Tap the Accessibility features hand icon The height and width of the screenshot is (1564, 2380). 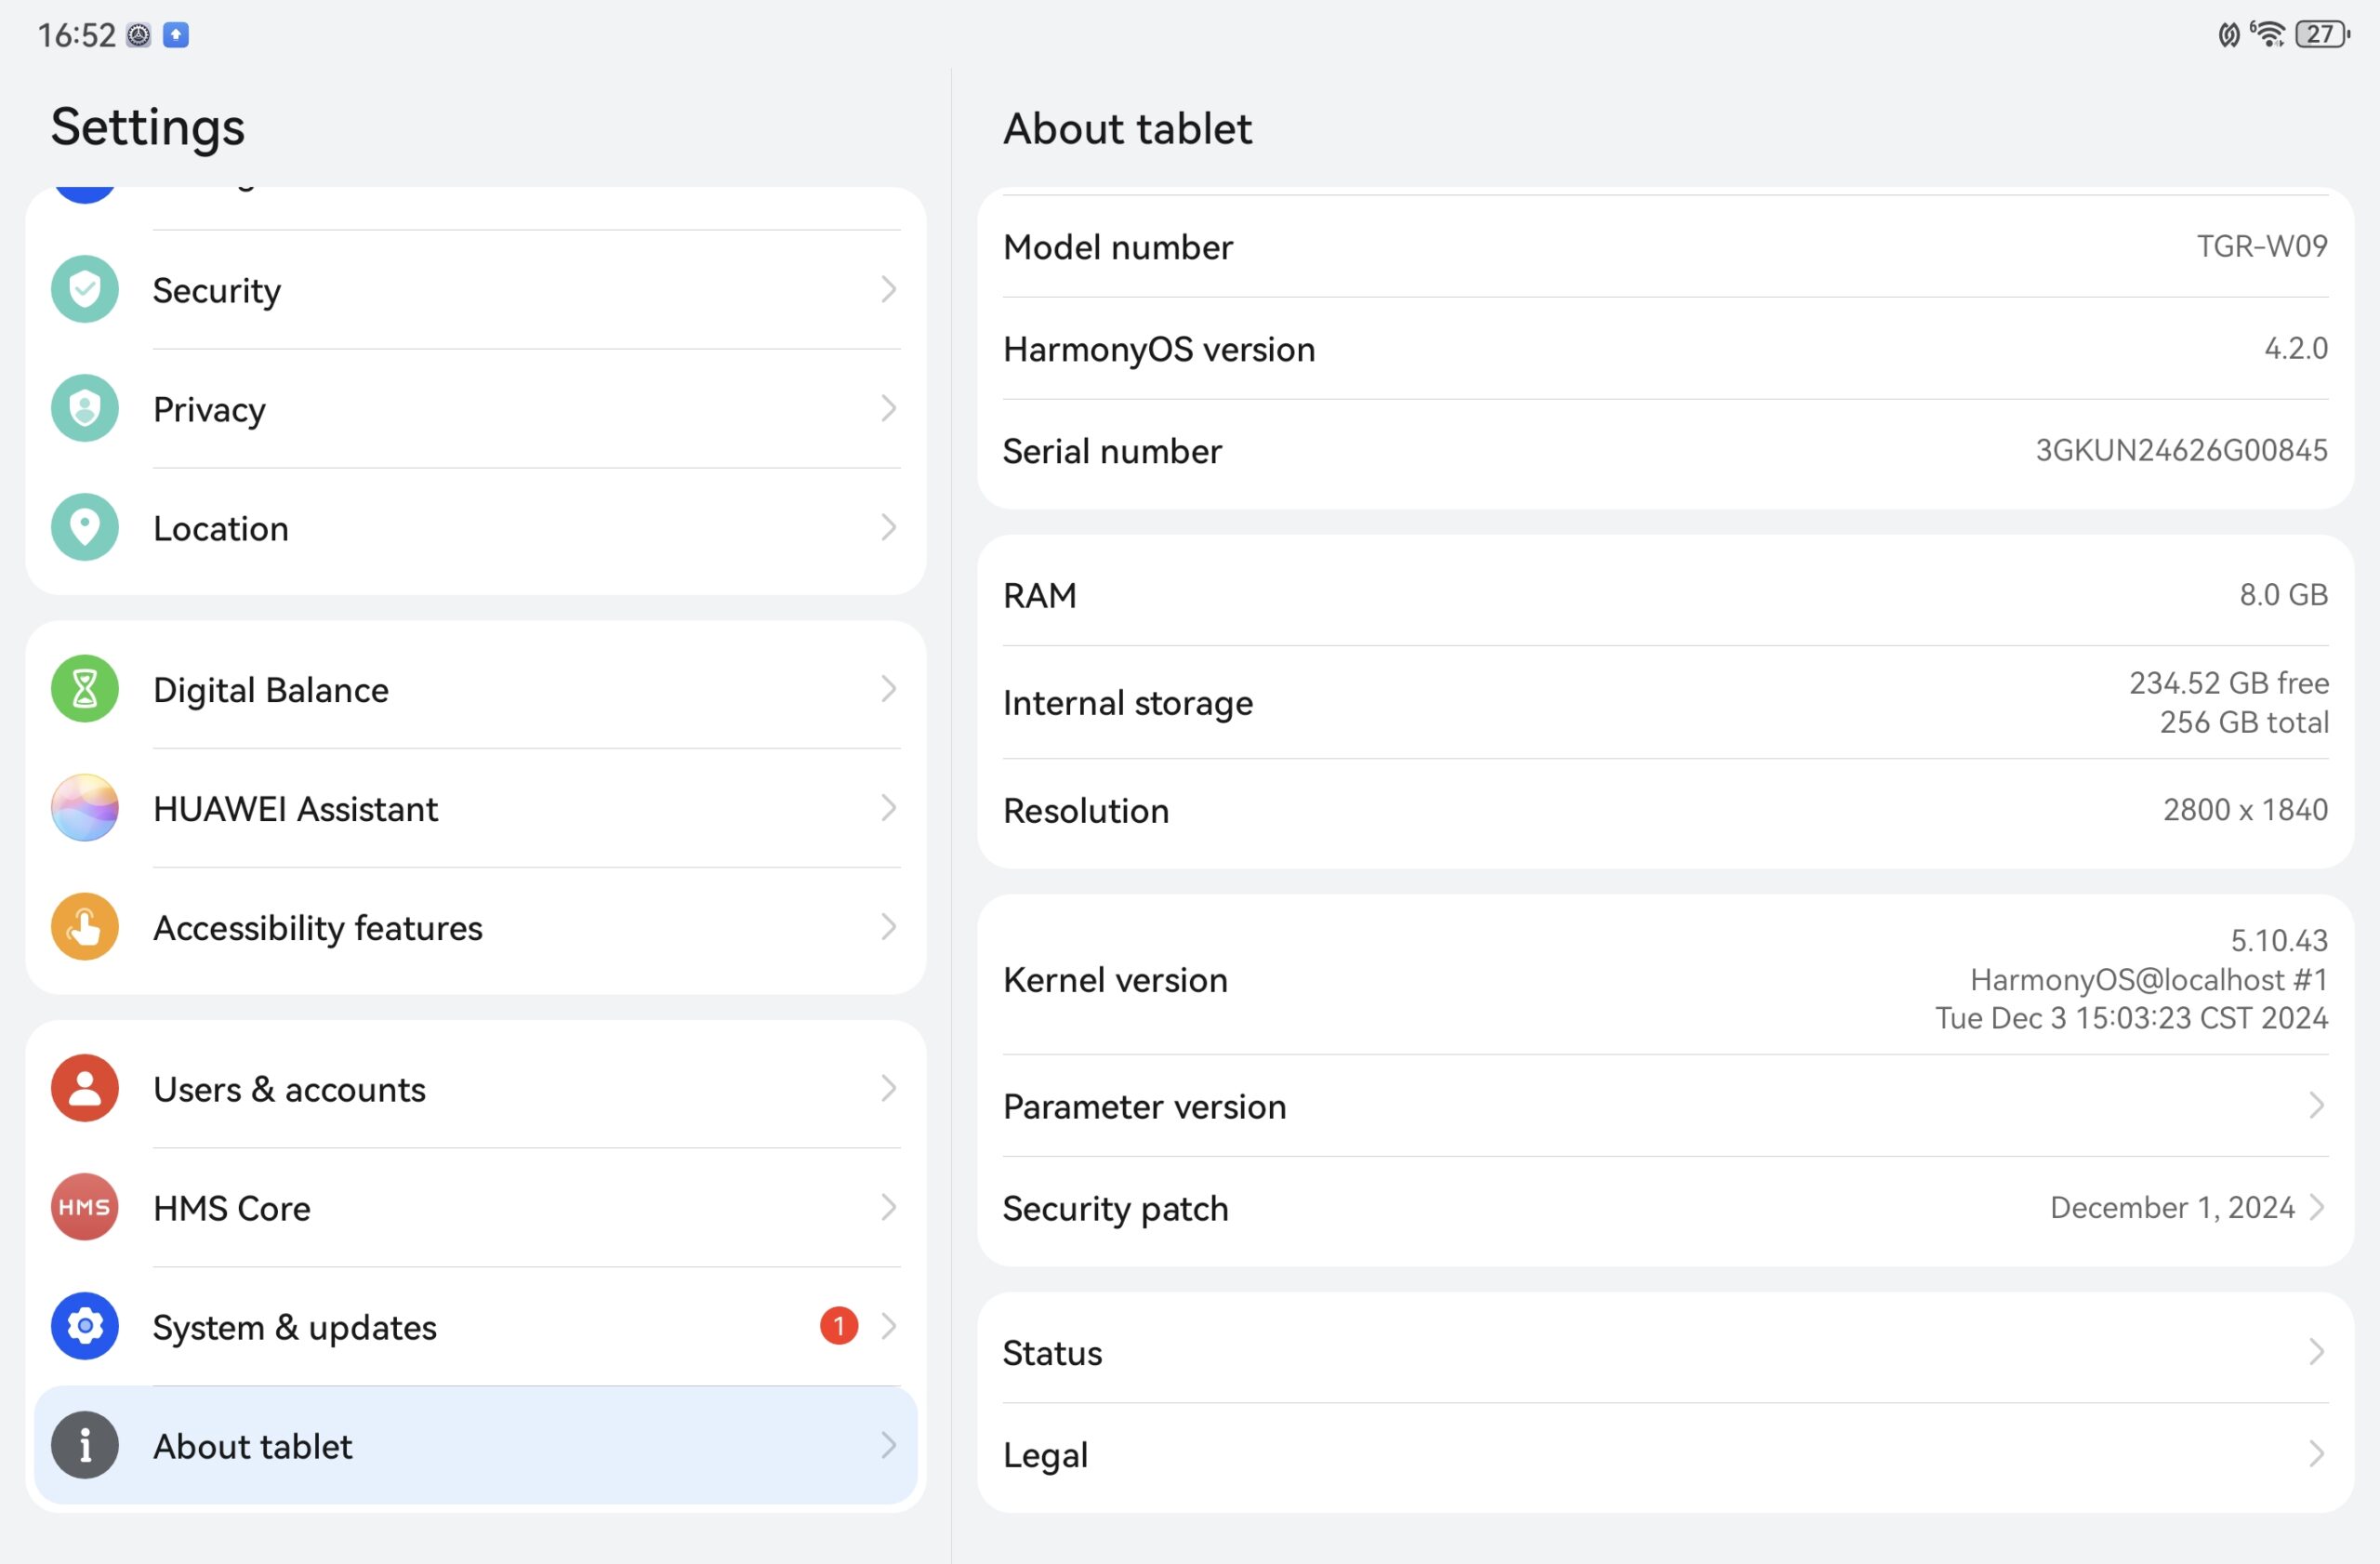click(85, 927)
